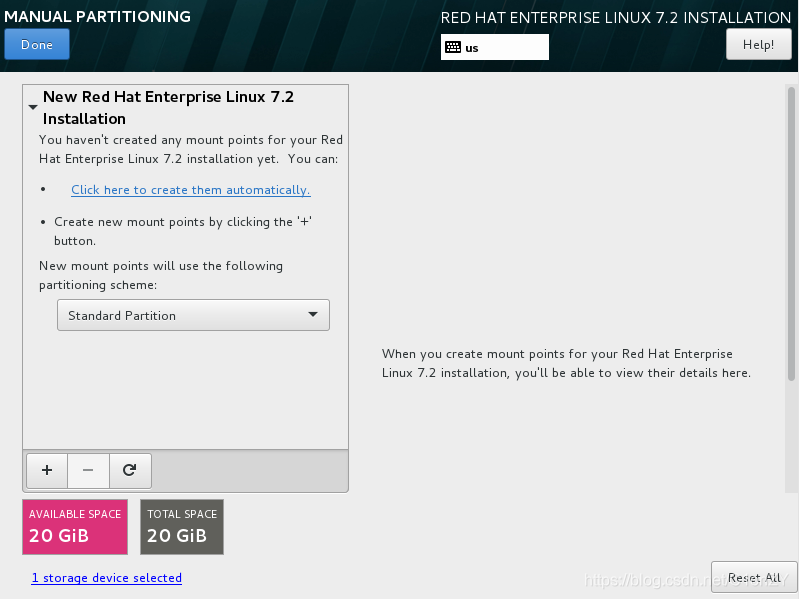Click the MANUAL PARTITIONING title
The height and width of the screenshot is (599, 799).
(97, 16)
